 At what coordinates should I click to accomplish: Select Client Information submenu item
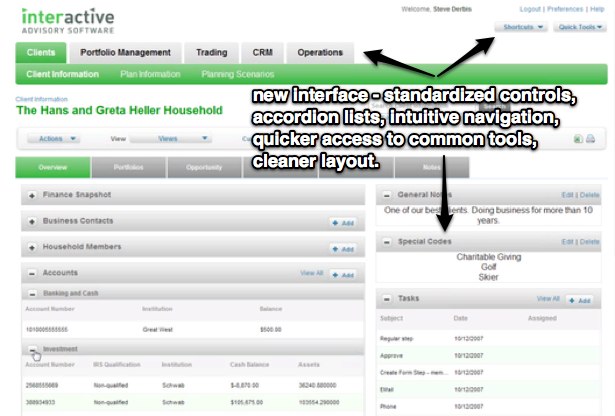62,74
